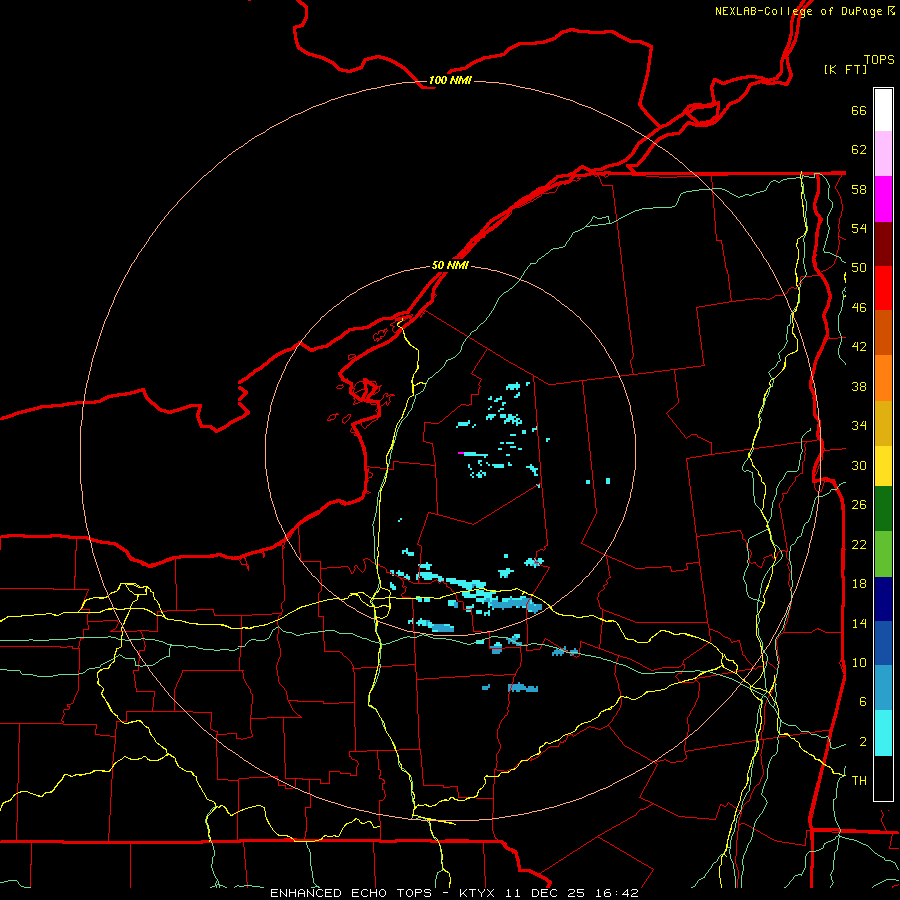Click the KTYX radar station identifier
Screen dimensions: 900x900
[476, 893]
